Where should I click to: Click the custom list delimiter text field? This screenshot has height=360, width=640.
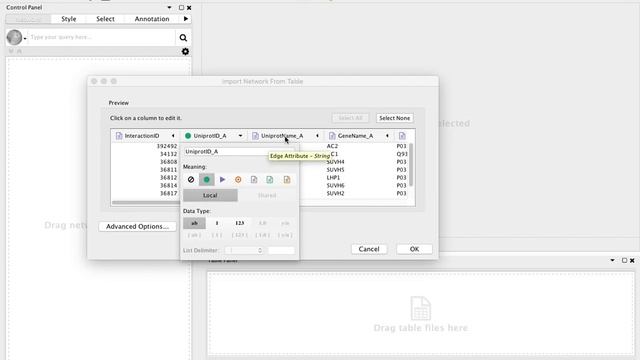pyautogui.click(x=281, y=250)
